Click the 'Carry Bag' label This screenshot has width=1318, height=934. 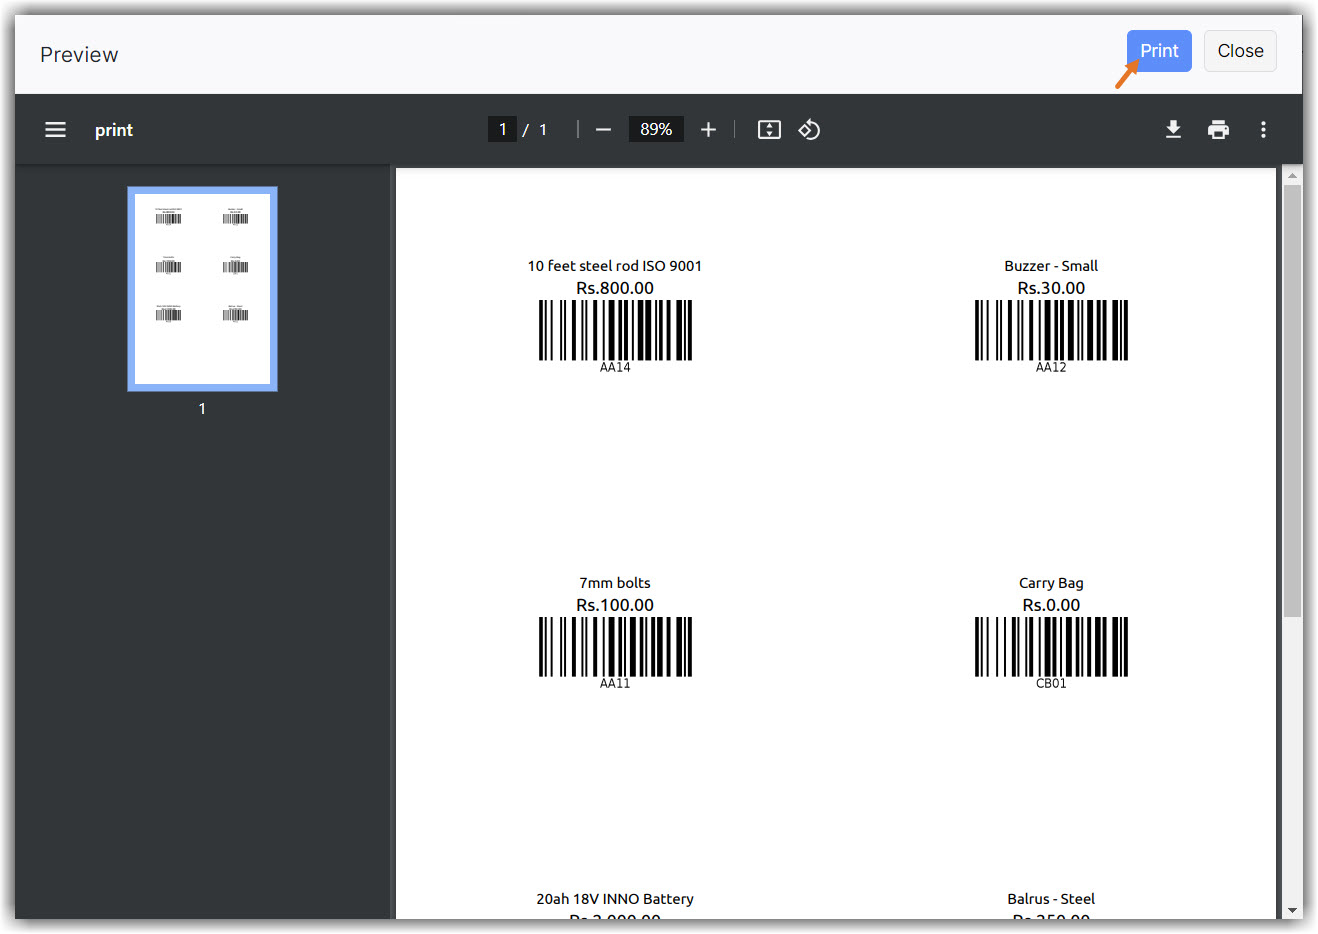[x=1051, y=583]
